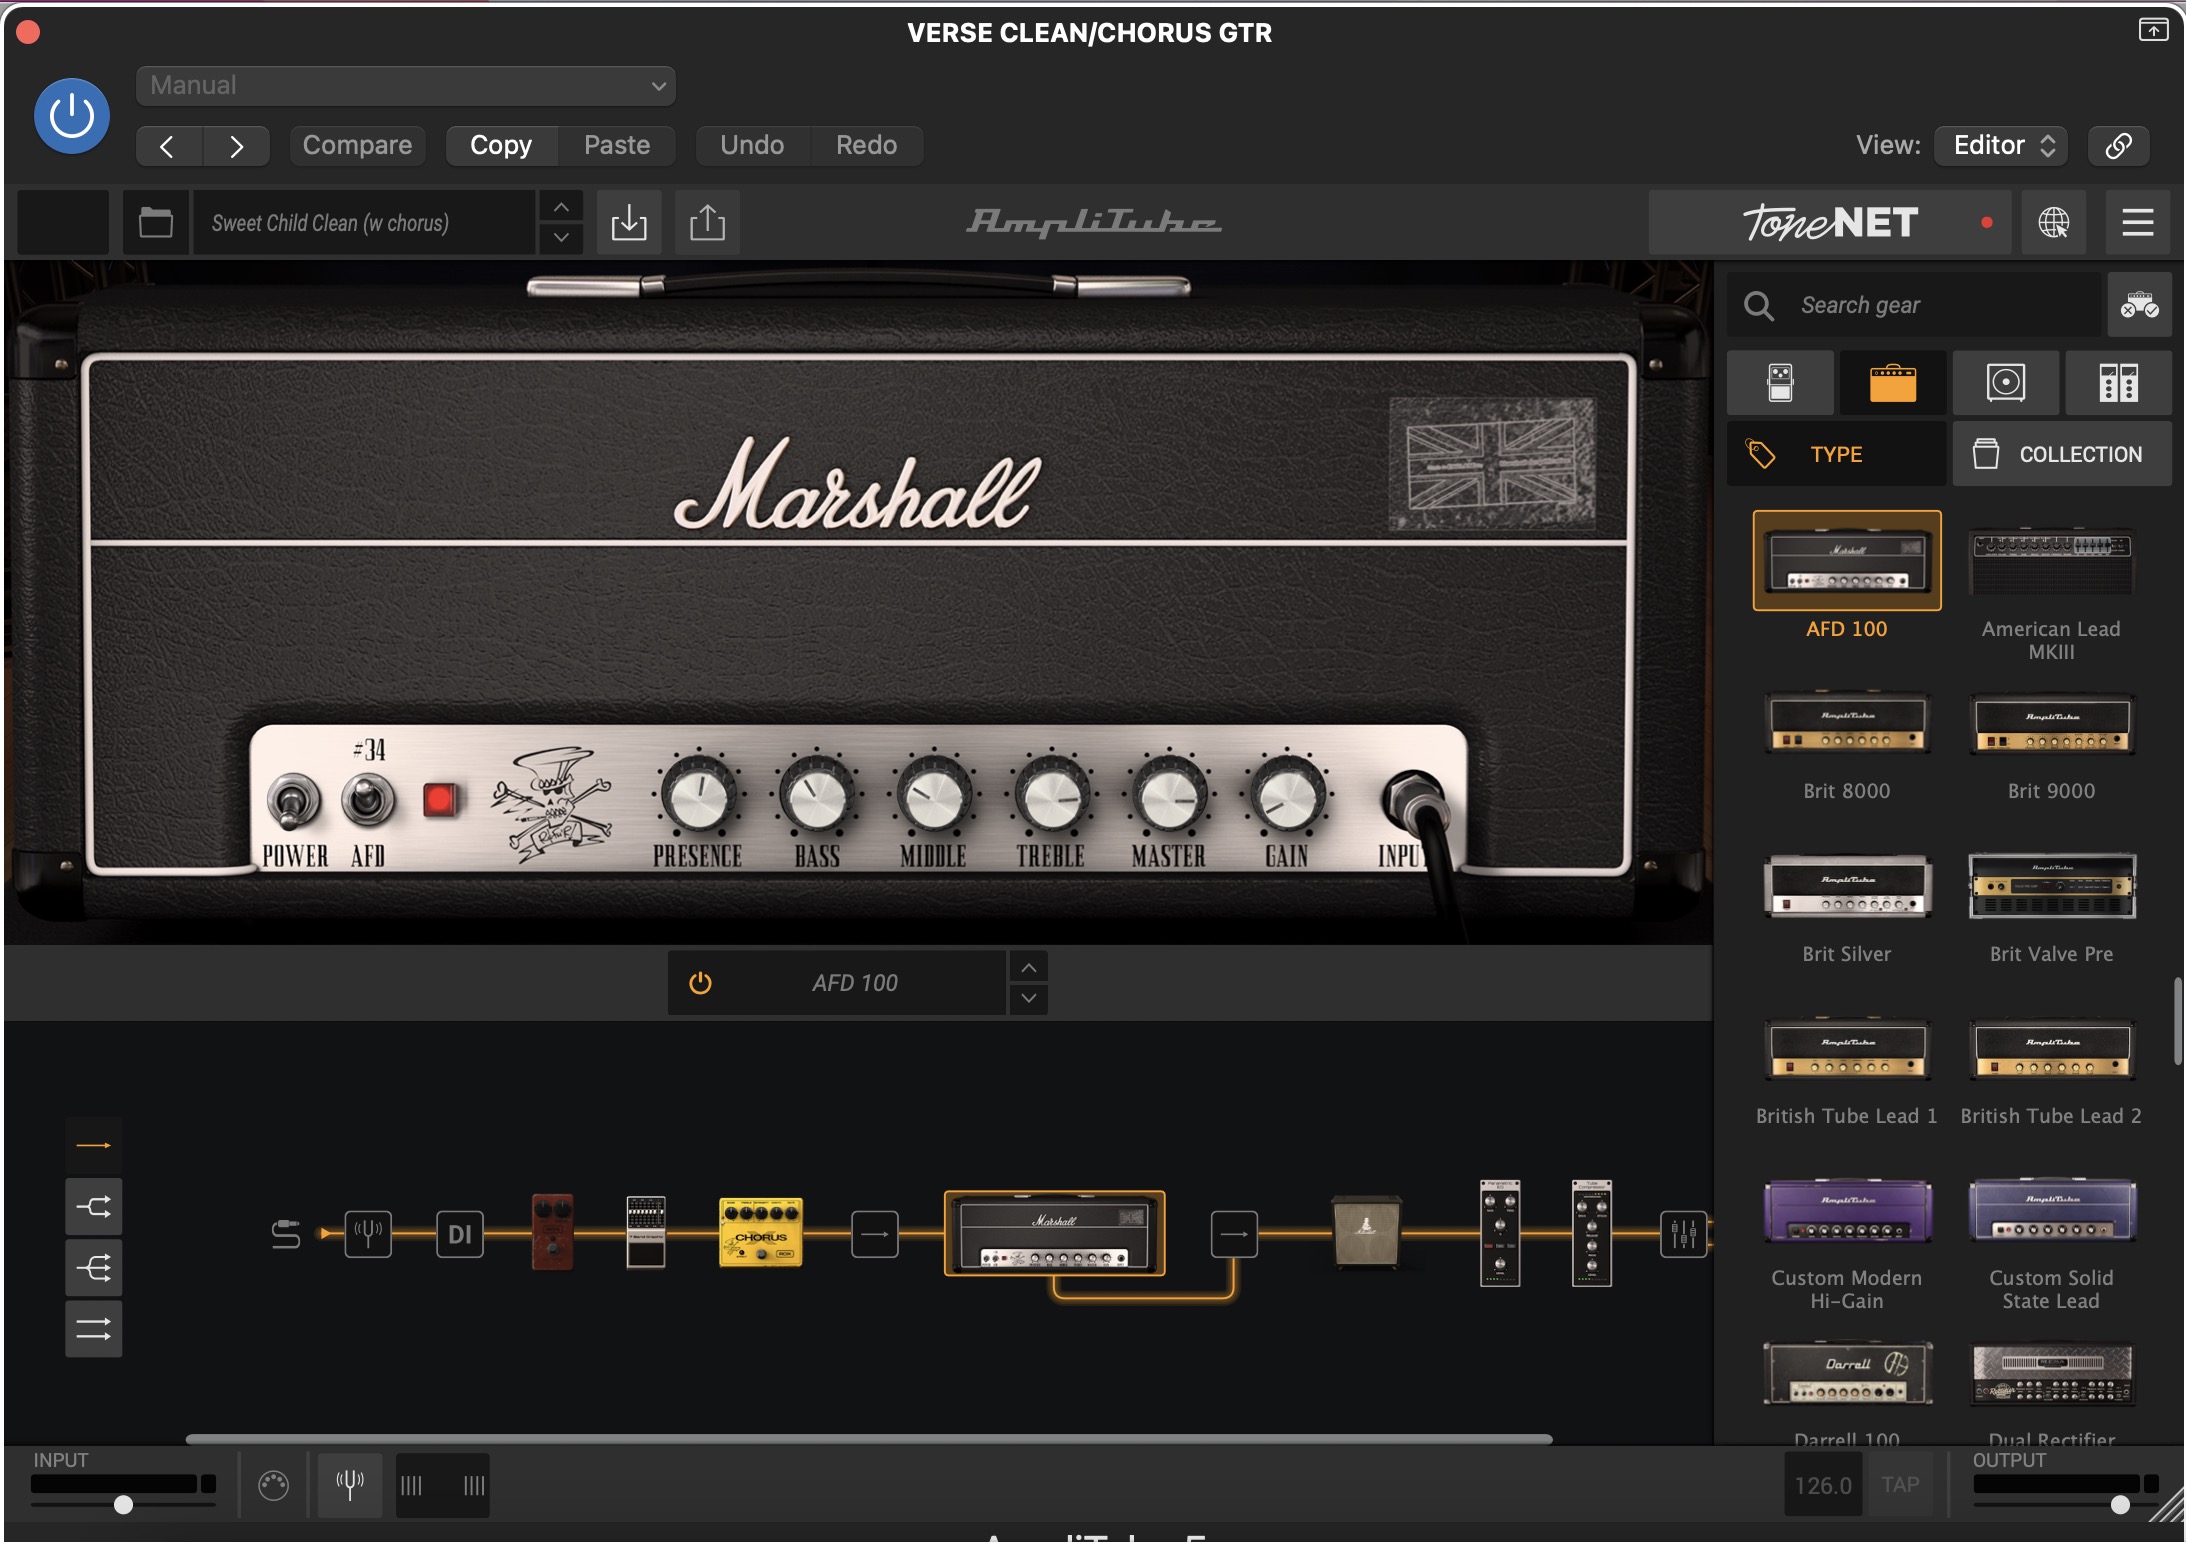Open the Manual preset dropdown
Viewport: 2186px width, 1542px height.
pyautogui.click(x=406, y=86)
